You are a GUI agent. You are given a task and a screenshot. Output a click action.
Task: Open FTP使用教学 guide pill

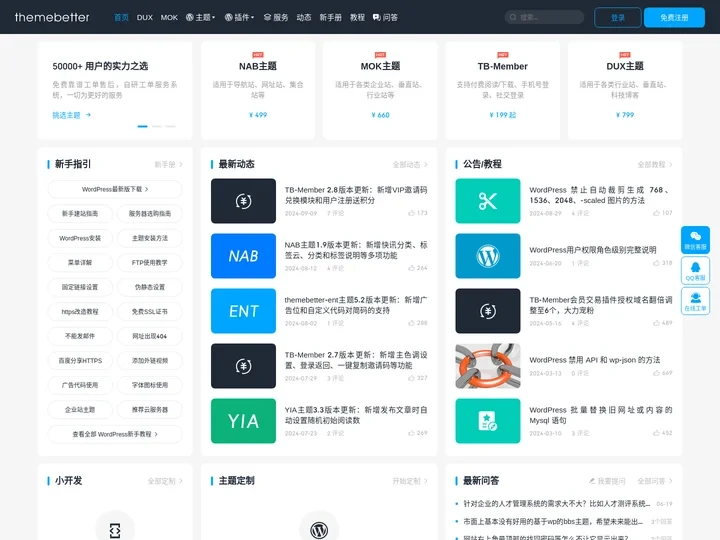150,263
